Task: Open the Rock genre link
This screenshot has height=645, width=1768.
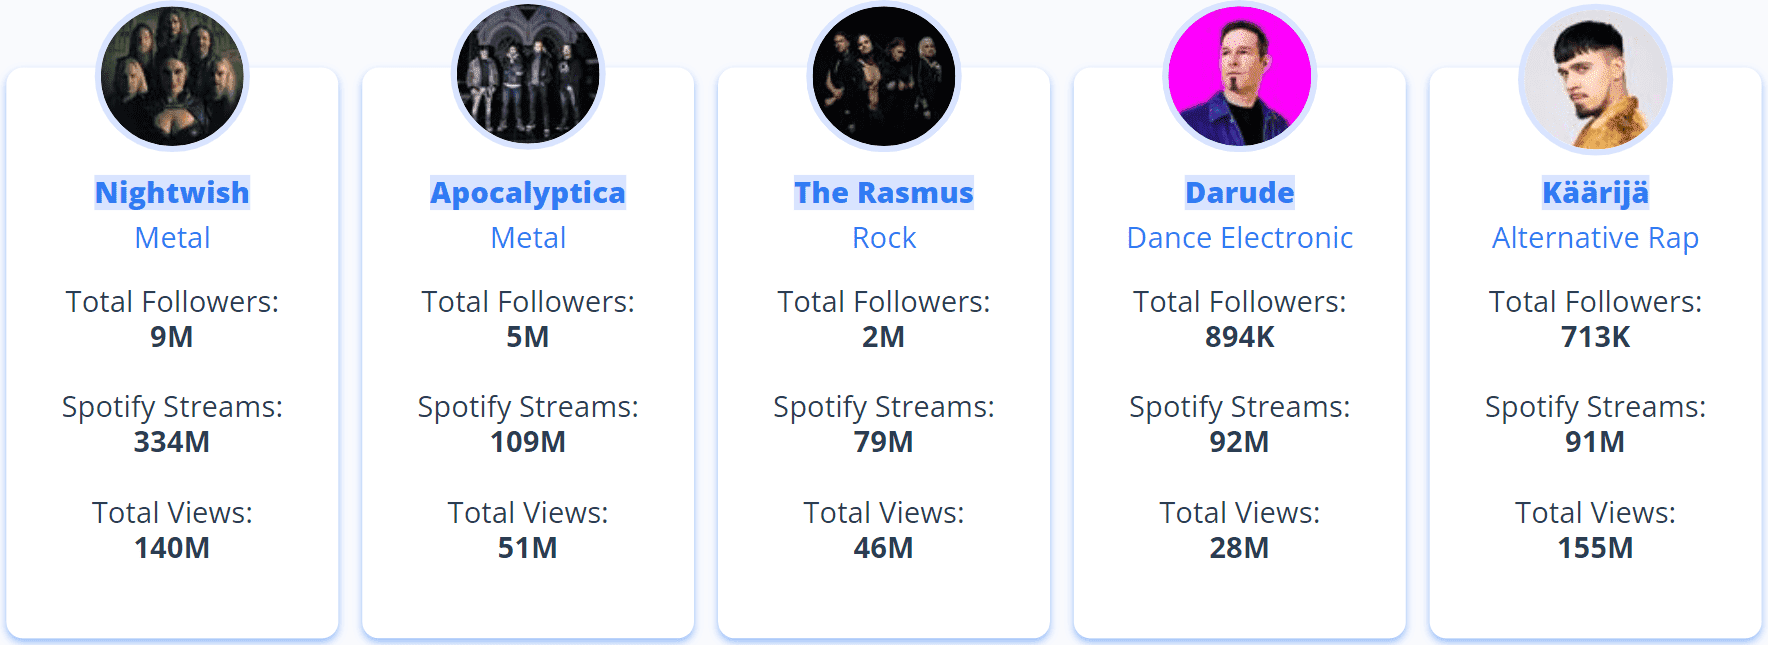Action: click(884, 238)
